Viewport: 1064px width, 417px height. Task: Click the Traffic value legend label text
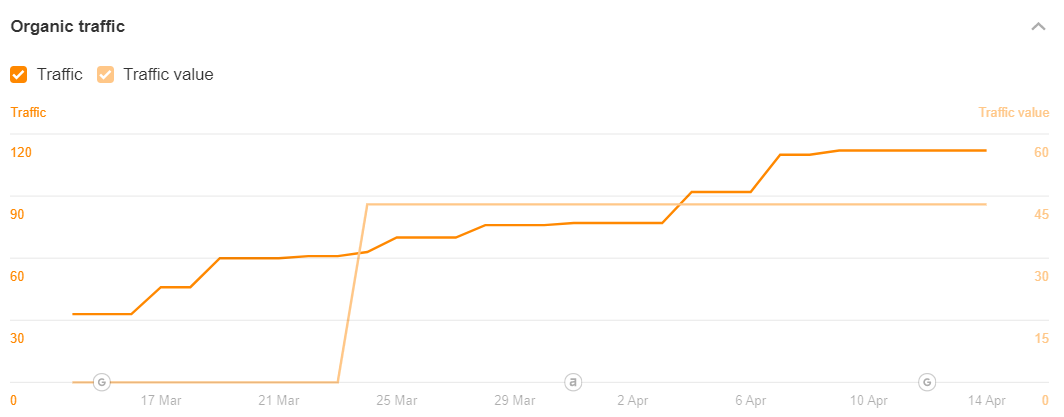click(x=168, y=74)
